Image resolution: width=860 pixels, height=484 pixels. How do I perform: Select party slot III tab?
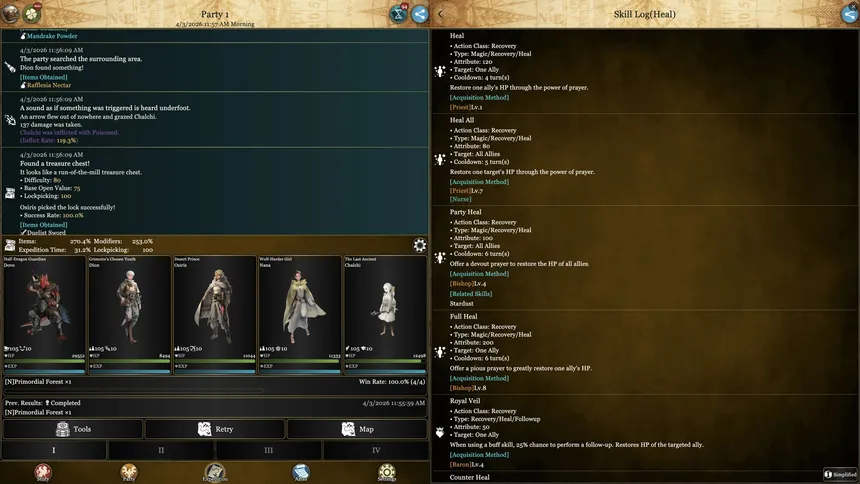point(268,451)
